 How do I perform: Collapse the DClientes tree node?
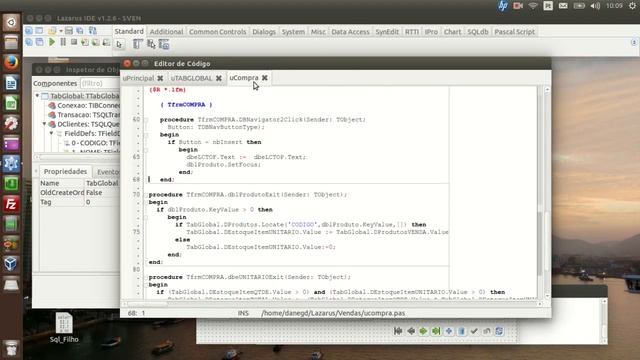coord(44,124)
